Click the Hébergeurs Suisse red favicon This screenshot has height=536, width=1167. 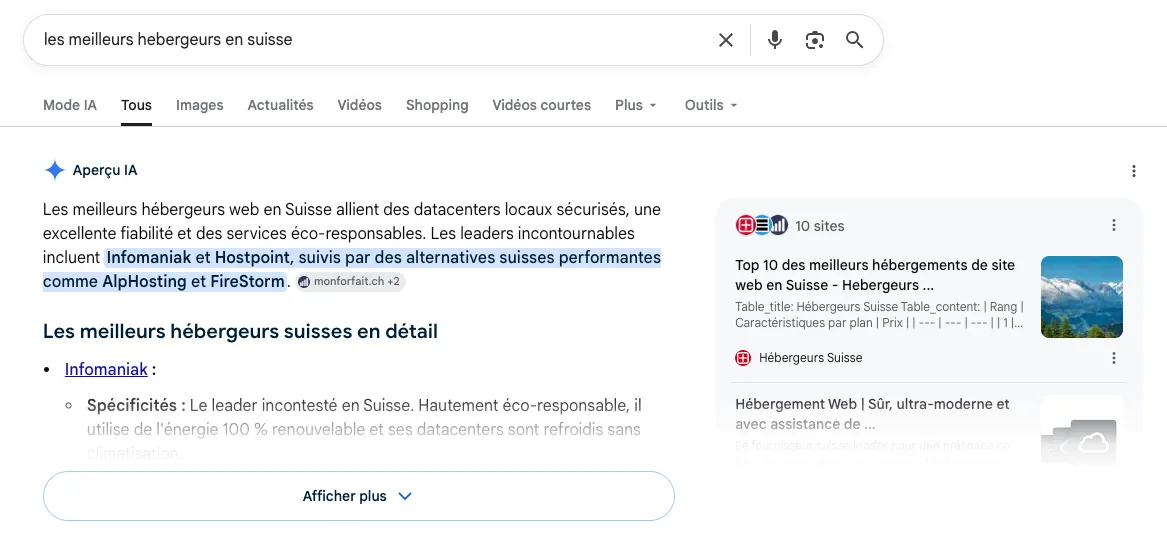pos(743,358)
